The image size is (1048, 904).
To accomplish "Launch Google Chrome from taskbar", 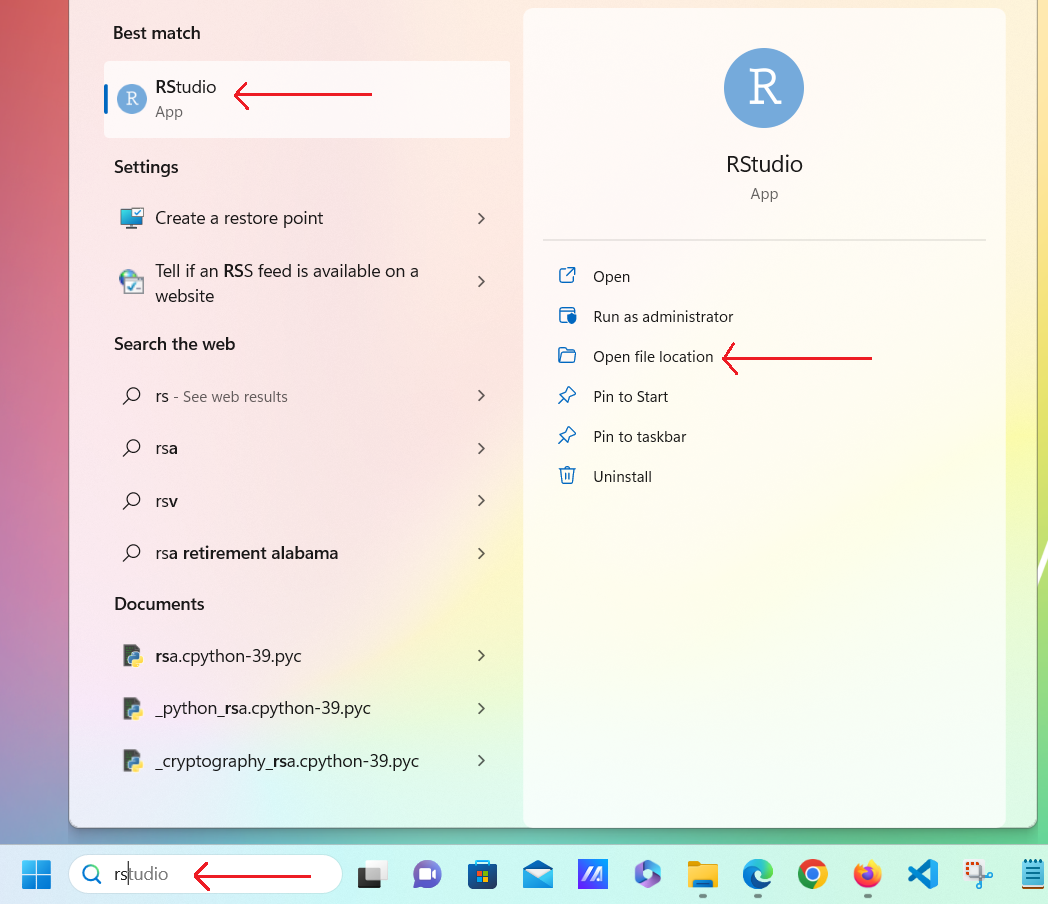I will coord(813,874).
